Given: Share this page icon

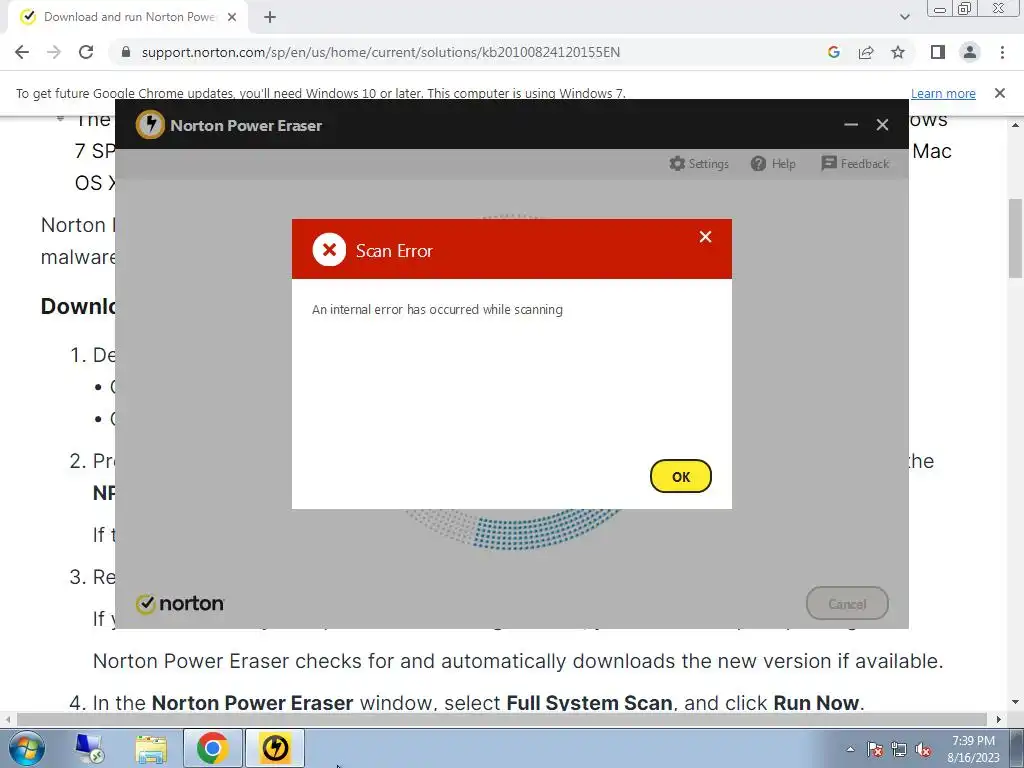Looking at the screenshot, I should point(866,52).
